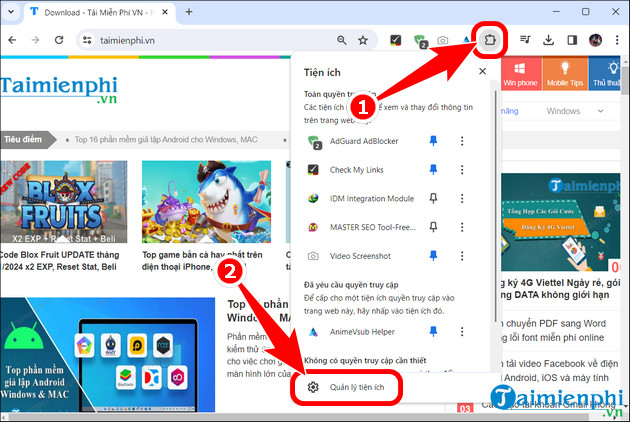
Task: Open more options for AnimeVsub Helper
Action: (462, 332)
